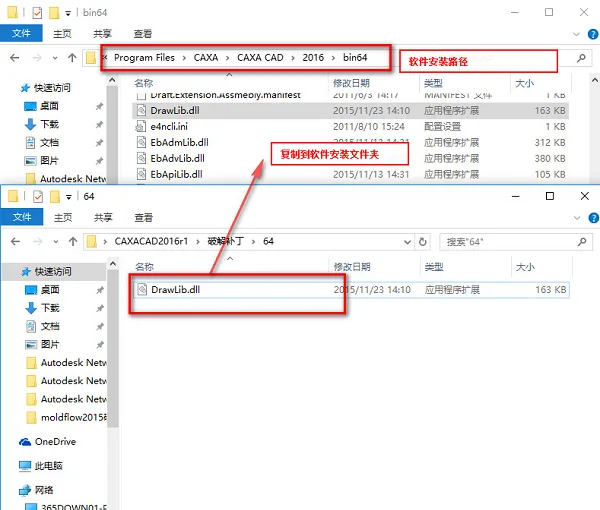The height and width of the screenshot is (510, 600).
Task: Open 文件 menu in the 64 window
Action: click(22, 217)
